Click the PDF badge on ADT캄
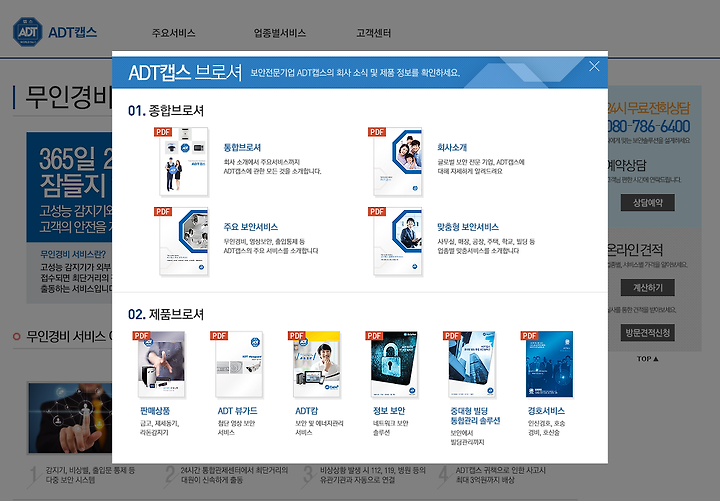The image size is (720, 501). (x=297, y=336)
